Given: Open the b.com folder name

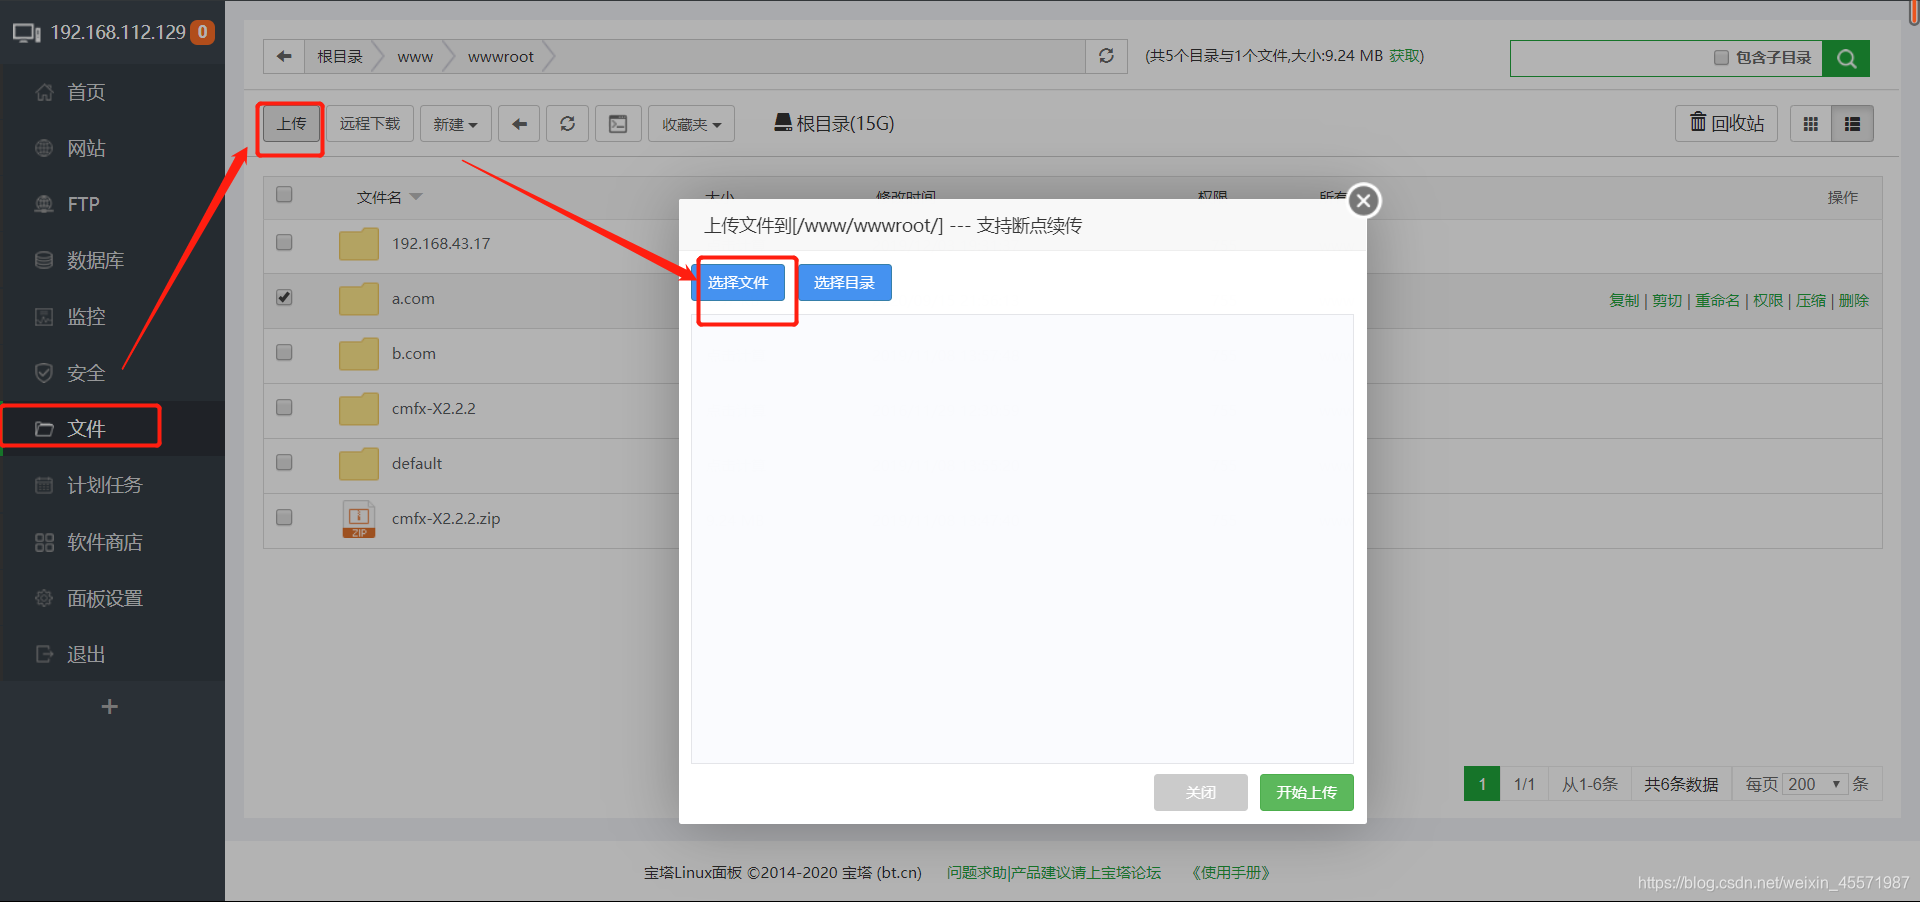Looking at the screenshot, I should 414,354.
